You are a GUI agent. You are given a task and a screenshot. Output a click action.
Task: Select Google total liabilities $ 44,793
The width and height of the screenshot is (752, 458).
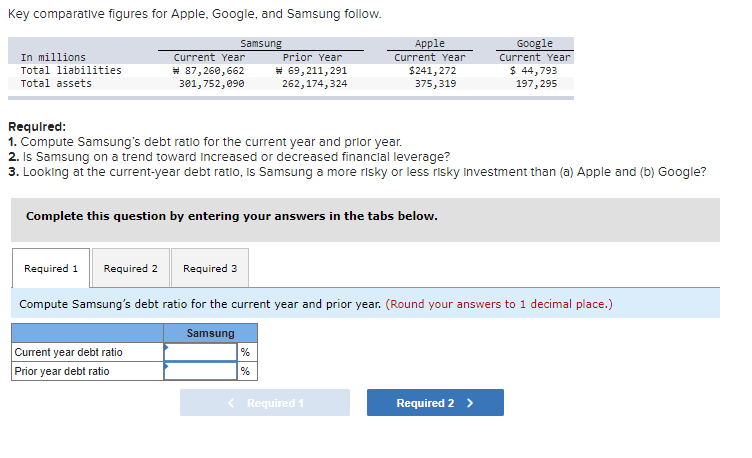point(533,70)
